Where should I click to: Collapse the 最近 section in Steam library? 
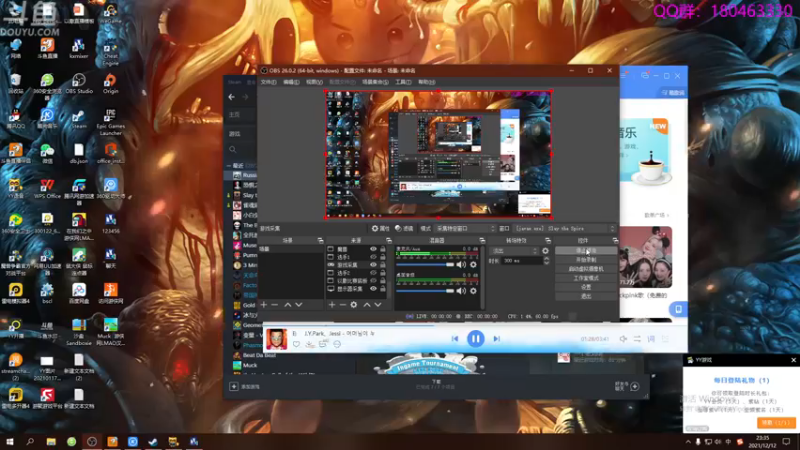click(x=229, y=165)
